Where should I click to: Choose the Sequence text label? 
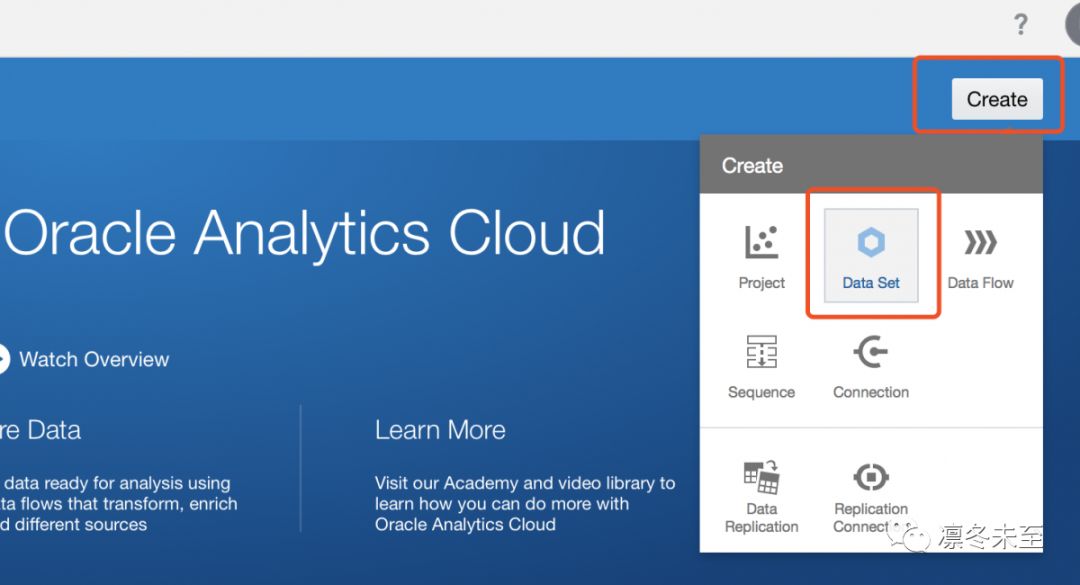pyautogui.click(x=762, y=392)
